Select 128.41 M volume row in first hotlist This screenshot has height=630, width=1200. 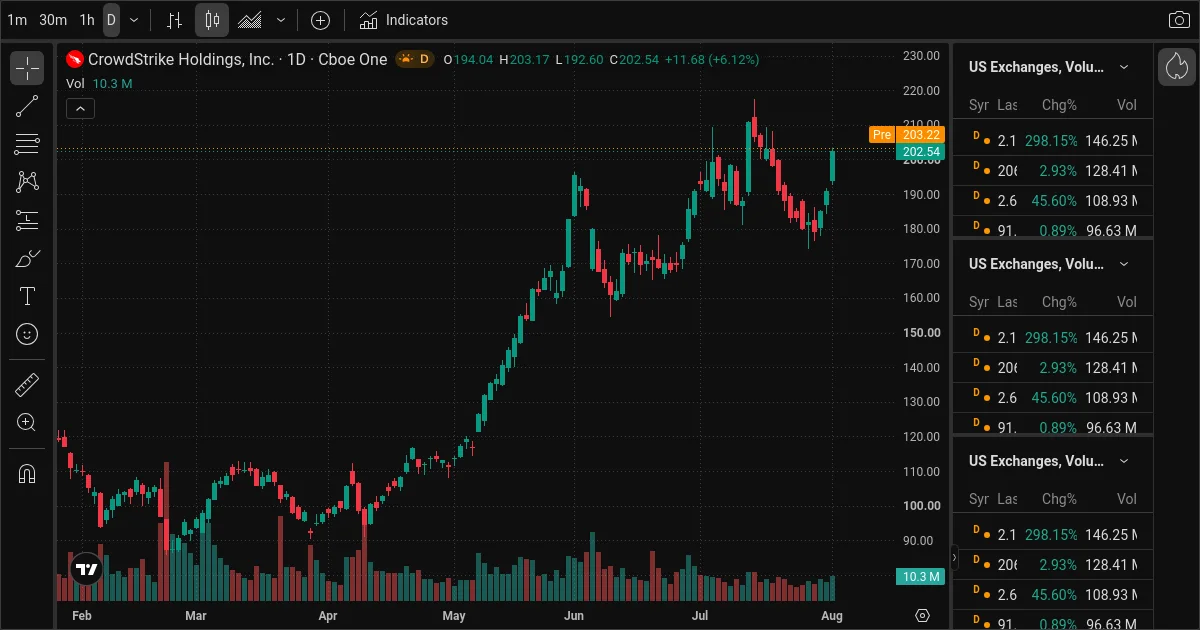pyautogui.click(x=1053, y=171)
